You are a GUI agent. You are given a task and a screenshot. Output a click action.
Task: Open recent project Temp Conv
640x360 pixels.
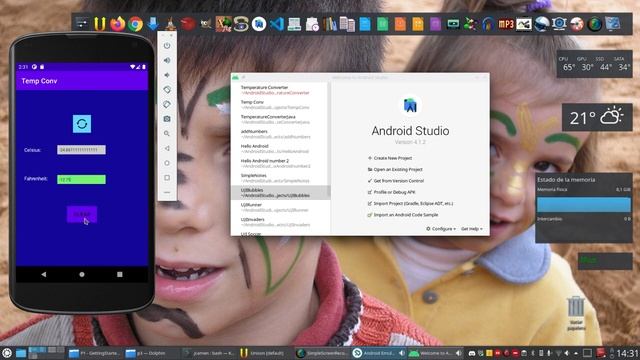280,104
